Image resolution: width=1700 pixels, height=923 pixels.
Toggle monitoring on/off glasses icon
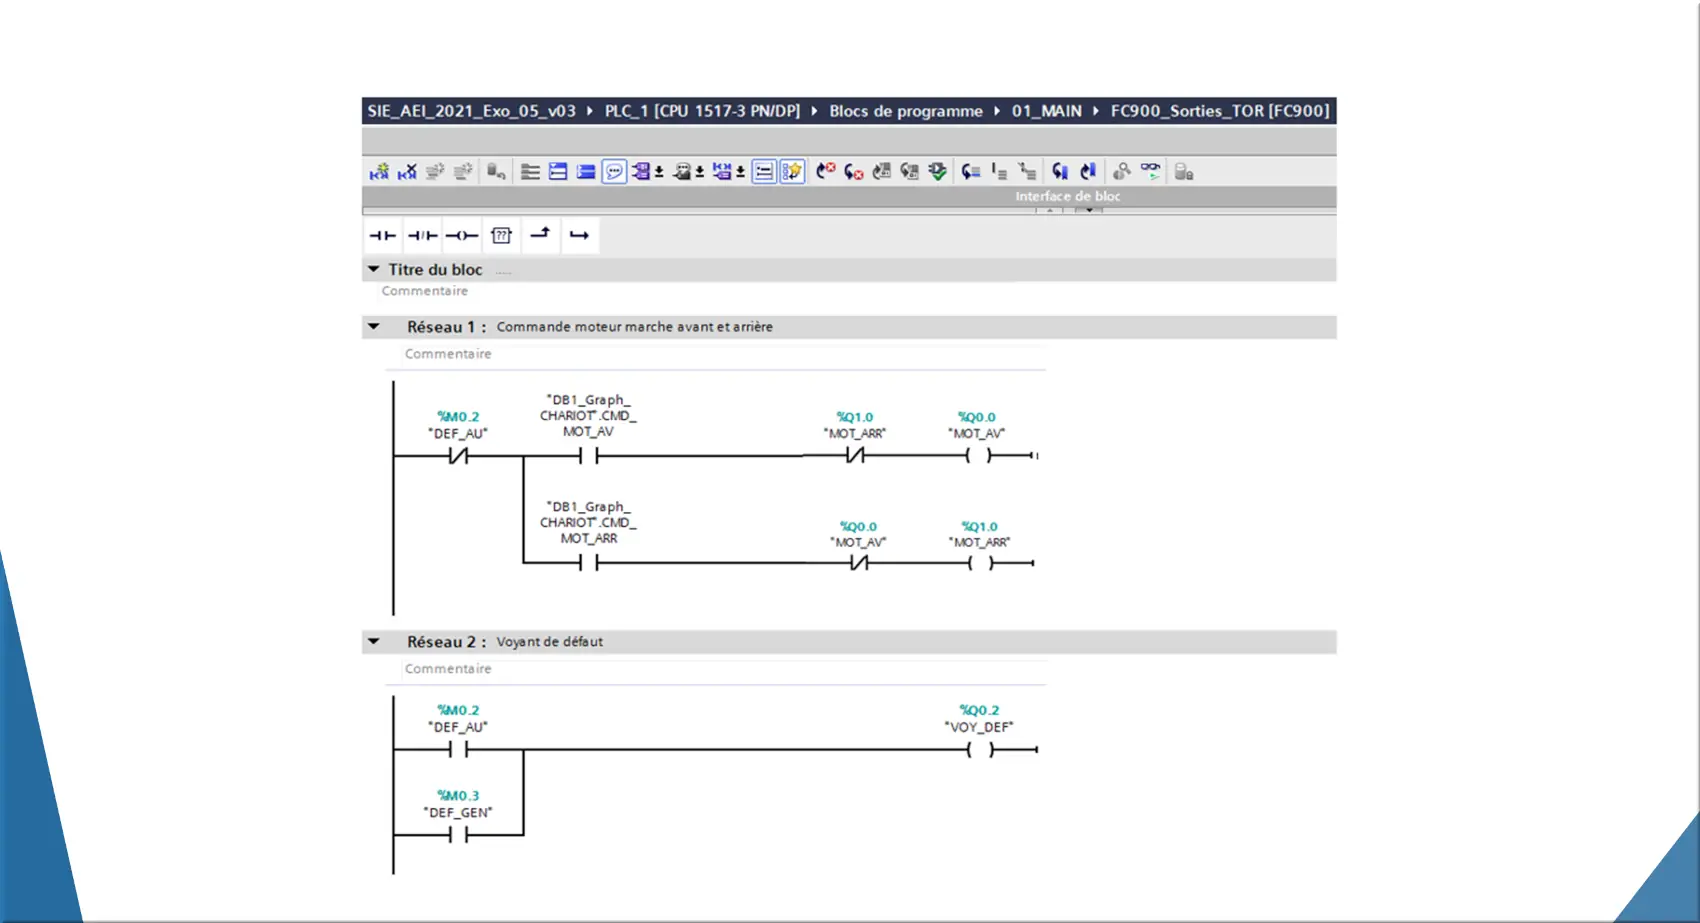[1151, 172]
